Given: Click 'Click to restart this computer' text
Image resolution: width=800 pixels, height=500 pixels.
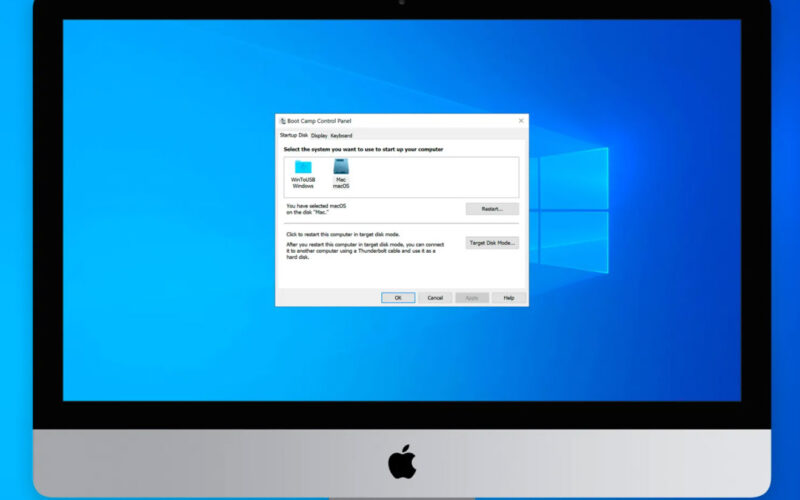Looking at the screenshot, I should click(343, 235).
